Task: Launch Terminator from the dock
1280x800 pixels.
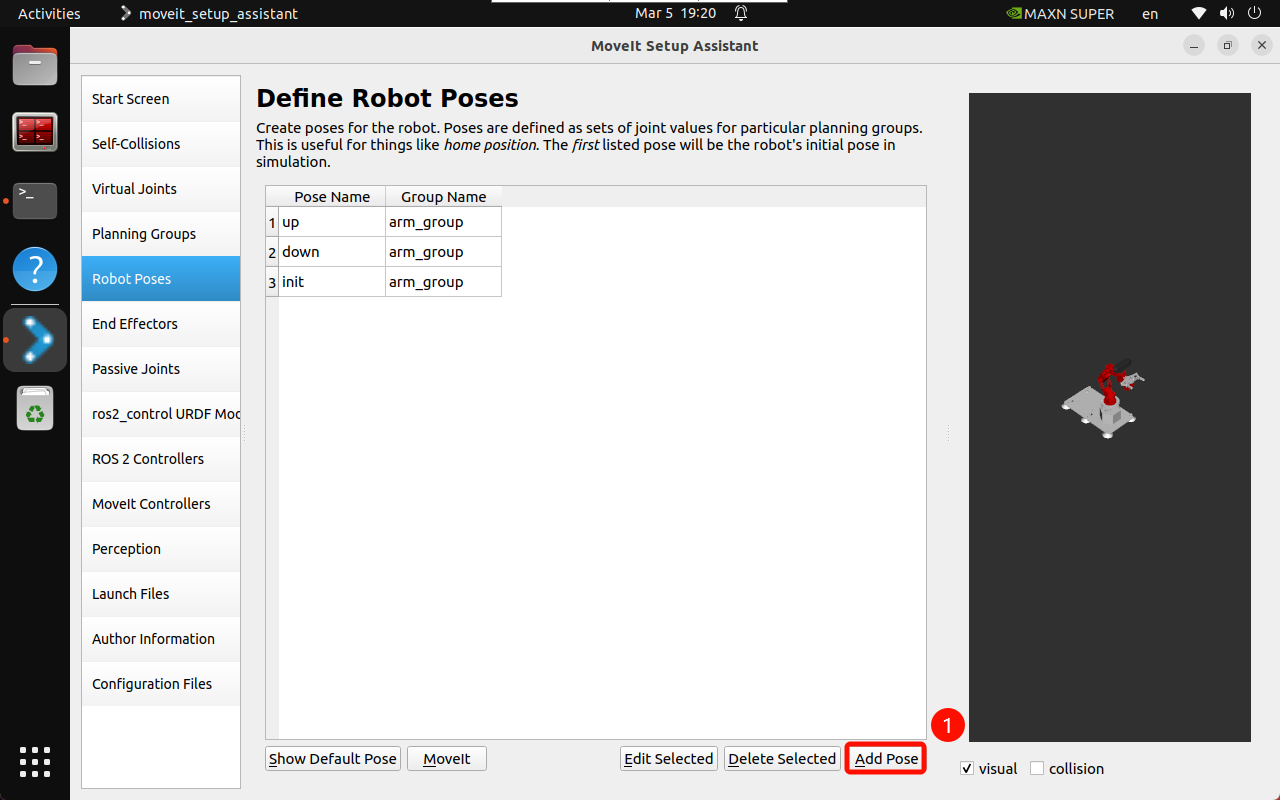Action: 35,132
